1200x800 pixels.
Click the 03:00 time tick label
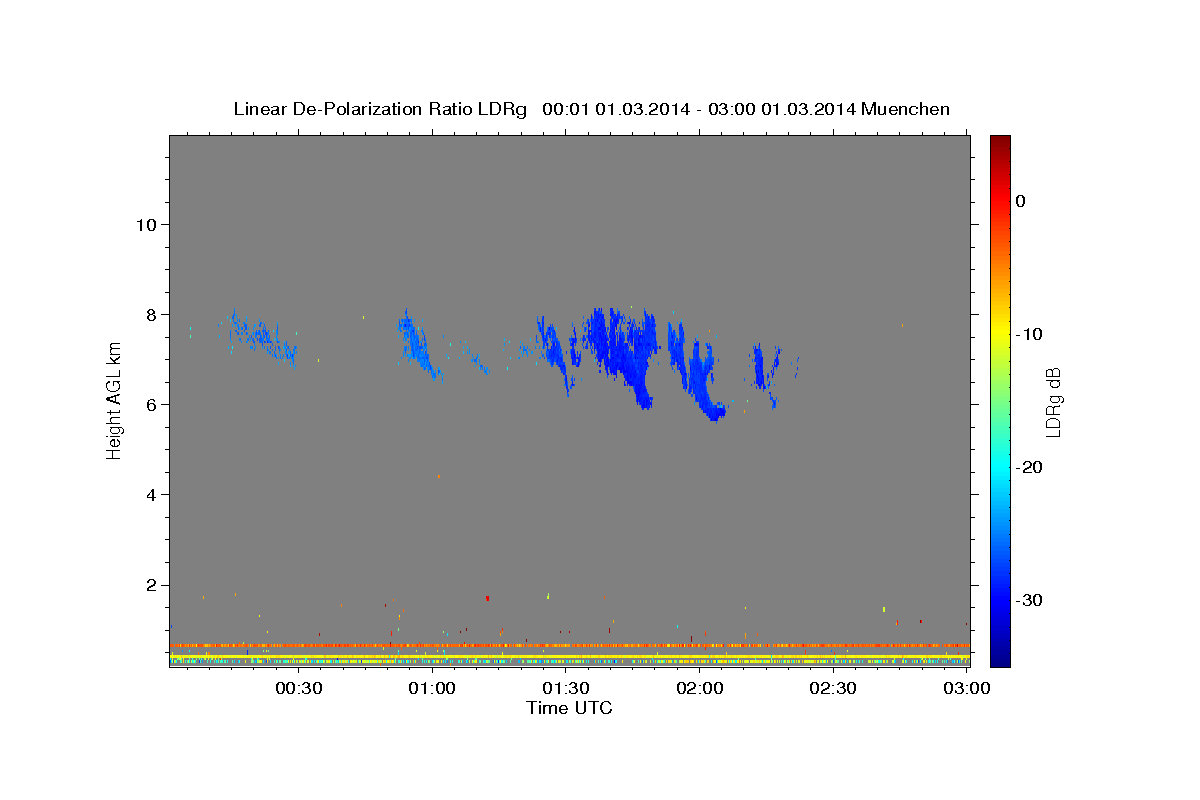pyautogui.click(x=966, y=688)
